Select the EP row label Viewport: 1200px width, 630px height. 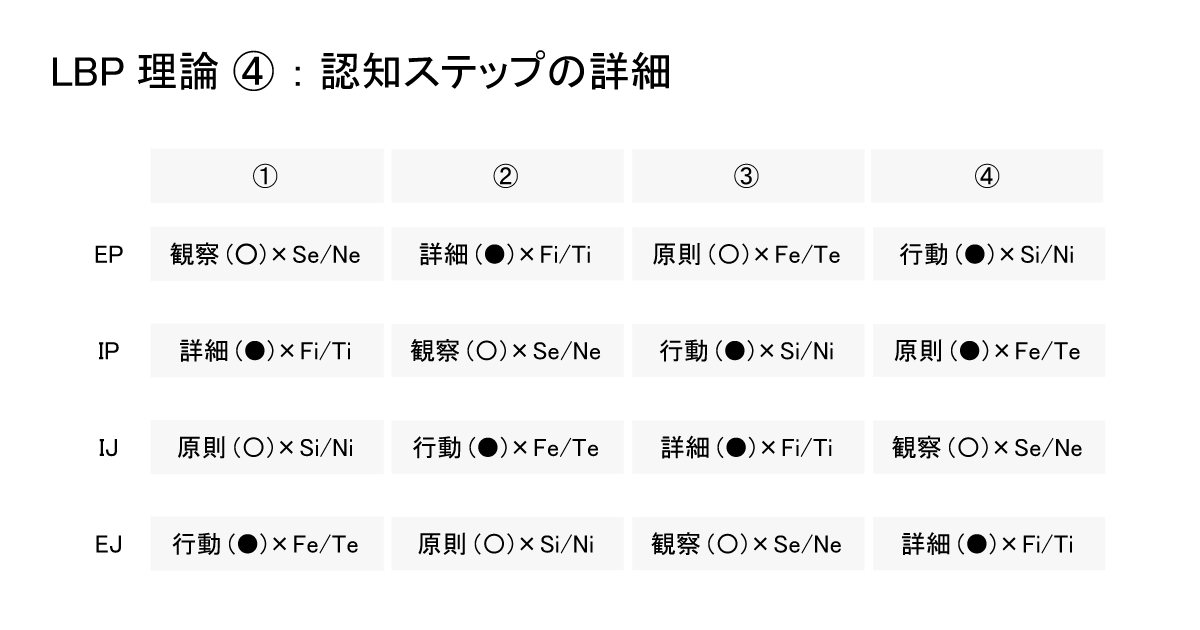[x=110, y=255]
